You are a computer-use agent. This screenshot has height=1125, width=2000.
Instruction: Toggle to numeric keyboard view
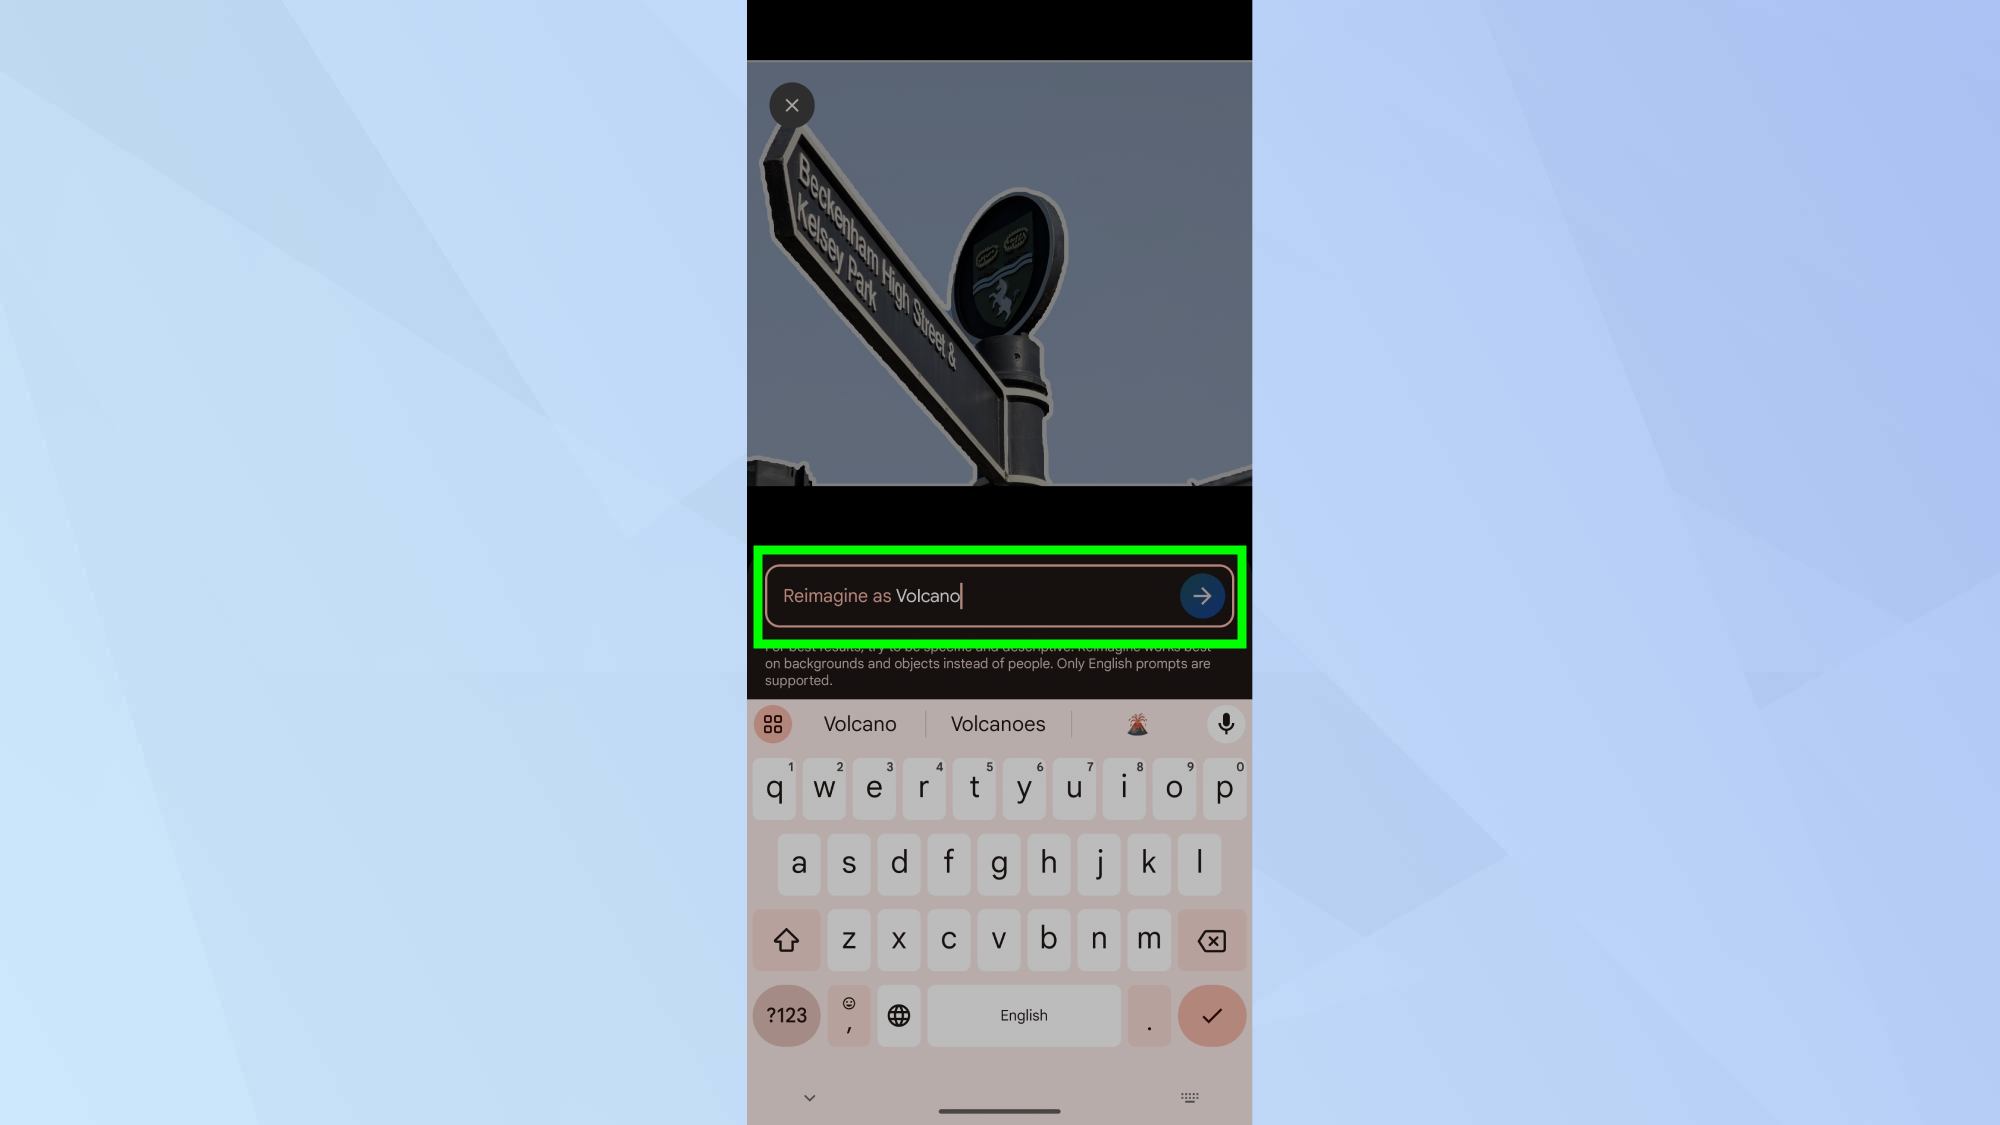coord(786,1015)
